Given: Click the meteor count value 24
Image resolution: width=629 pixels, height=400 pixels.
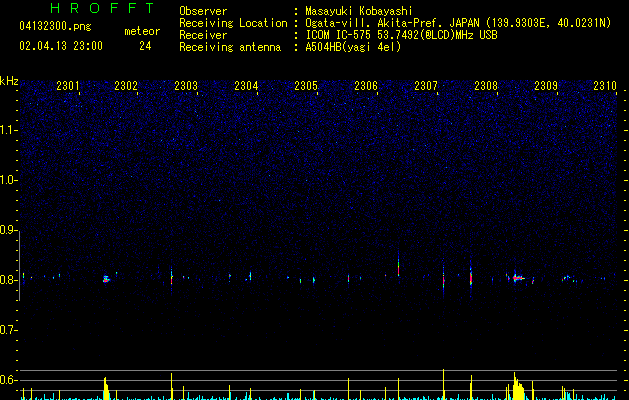Looking at the screenshot, I should [x=145, y=46].
